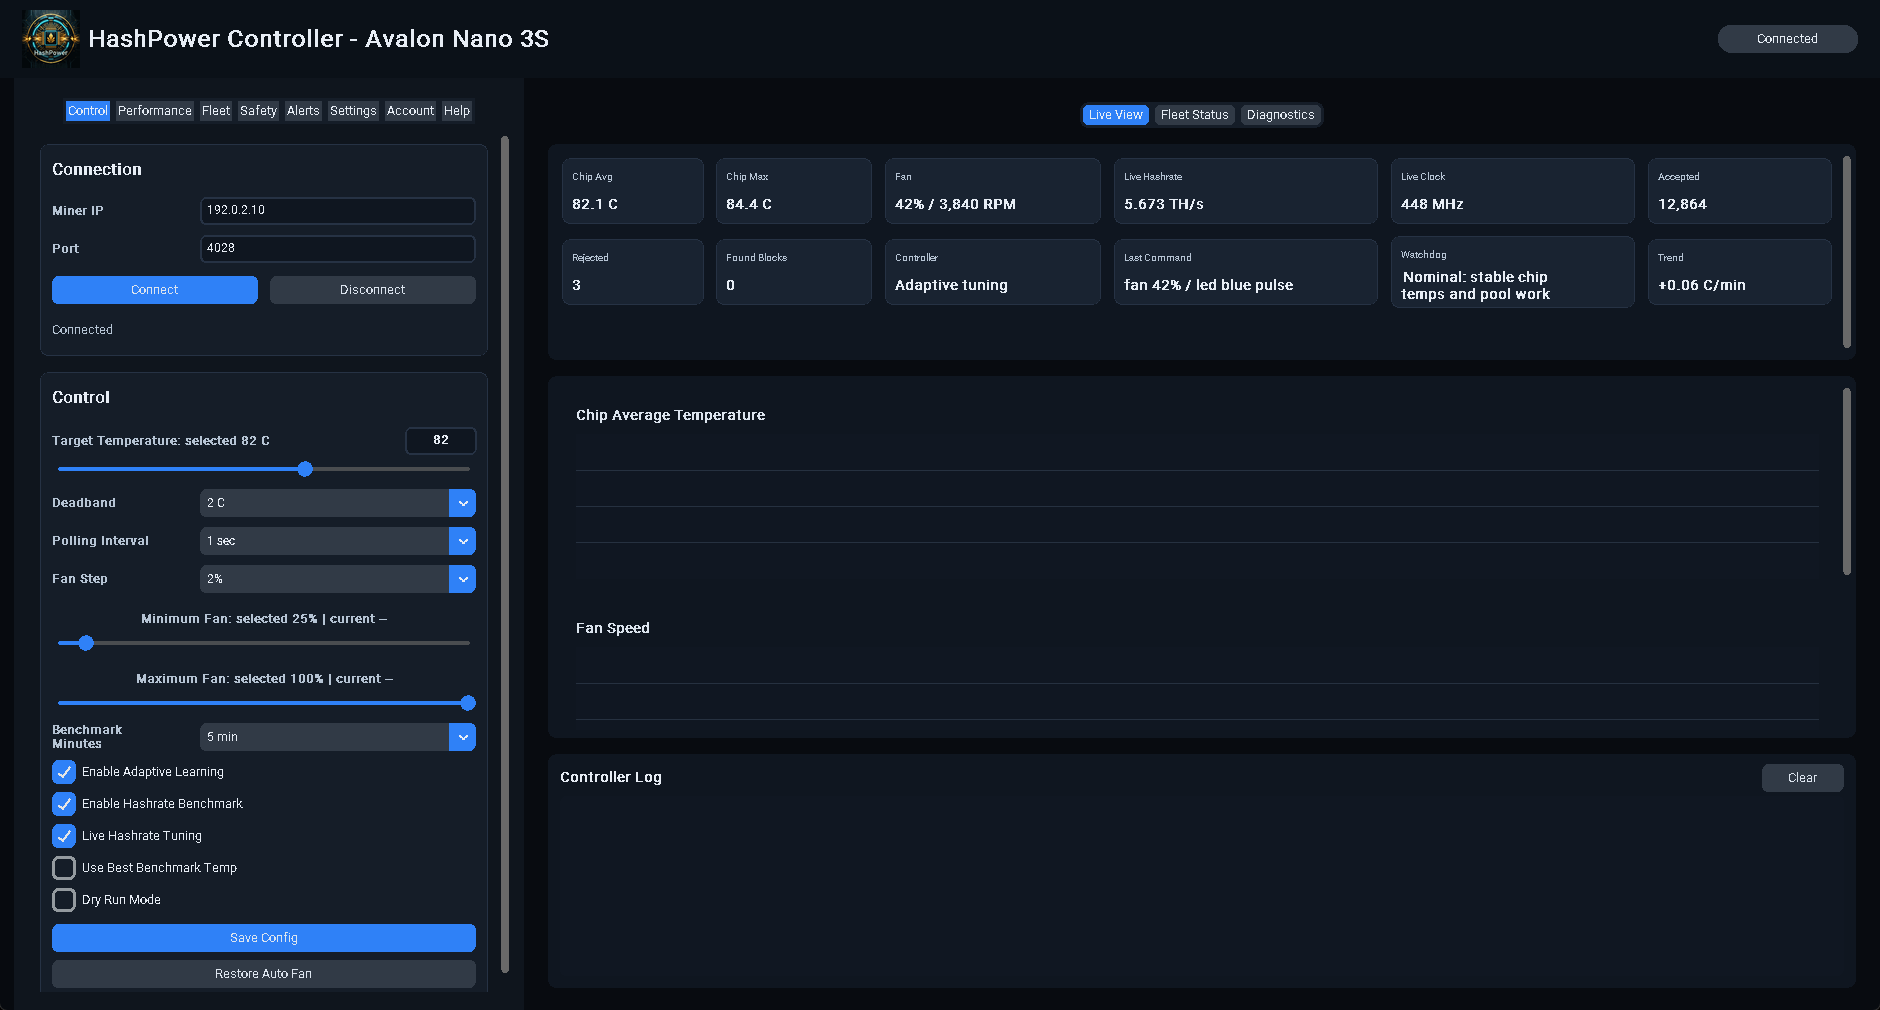
Task: Click the Last Command card
Action: (x=1246, y=272)
